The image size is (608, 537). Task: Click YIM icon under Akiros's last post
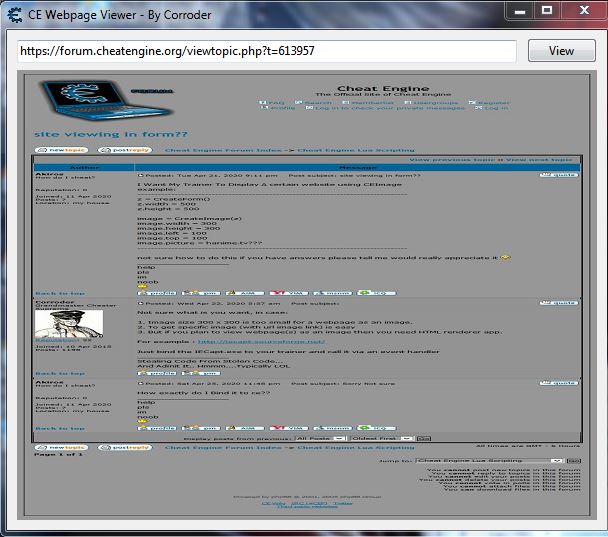pos(289,428)
